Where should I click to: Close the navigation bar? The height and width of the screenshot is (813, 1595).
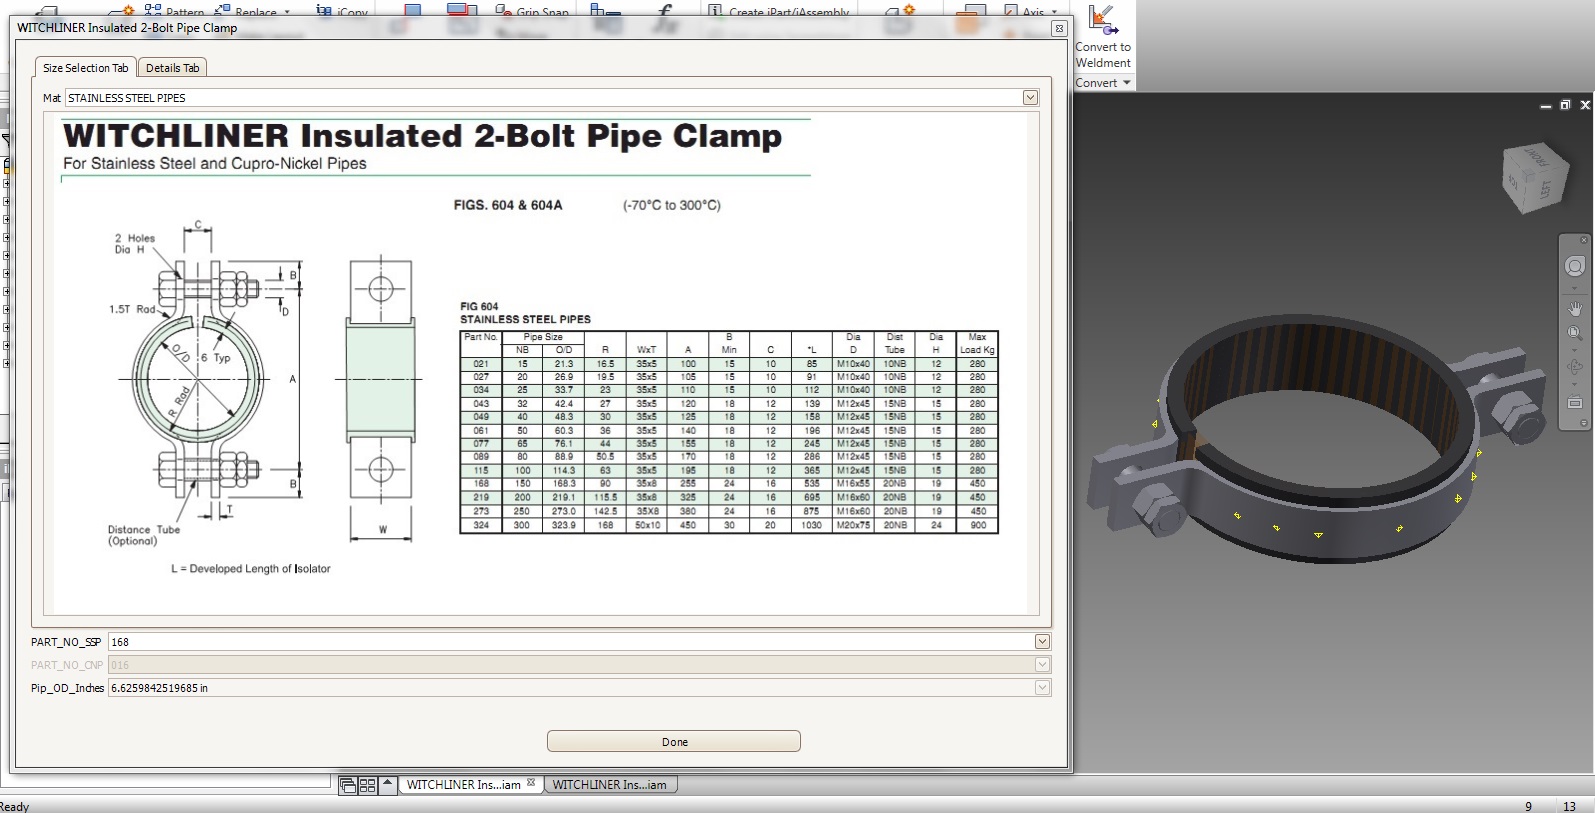click(1583, 240)
